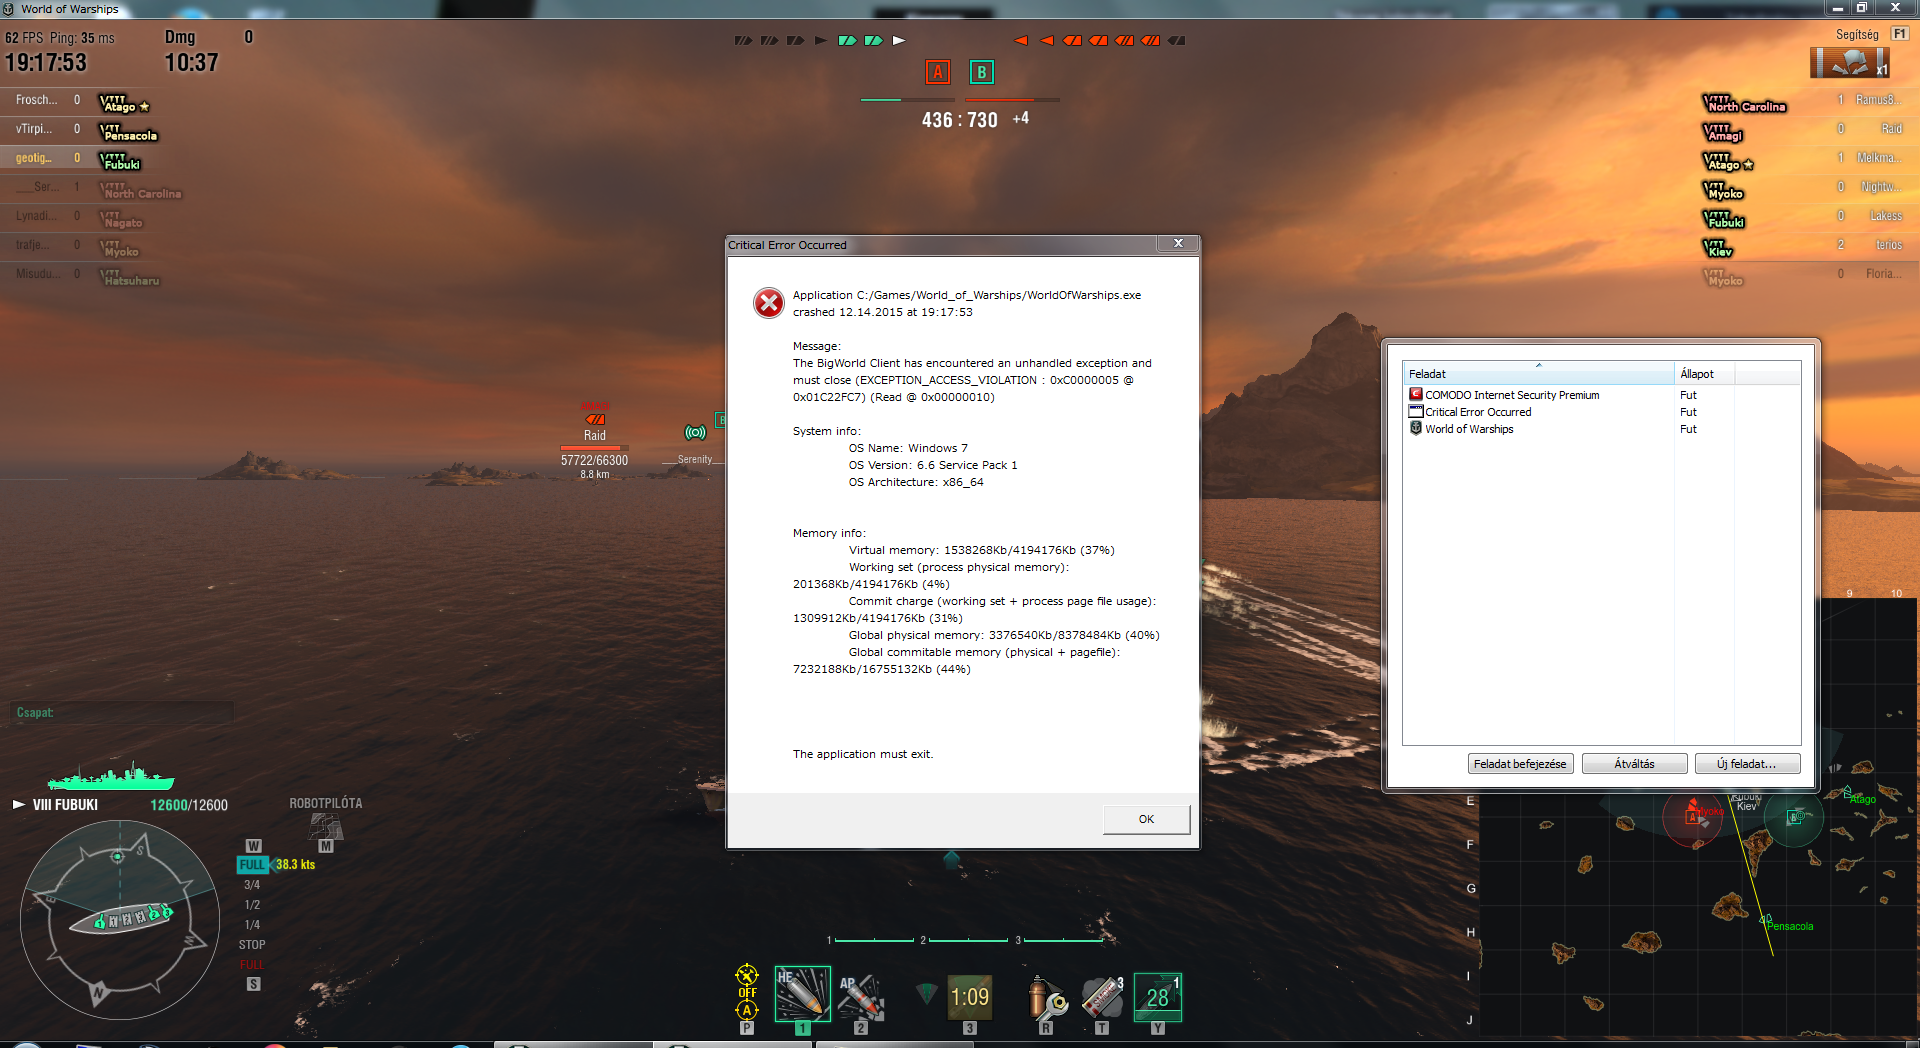Select COMODO Internet Security Premium row

1601,395
